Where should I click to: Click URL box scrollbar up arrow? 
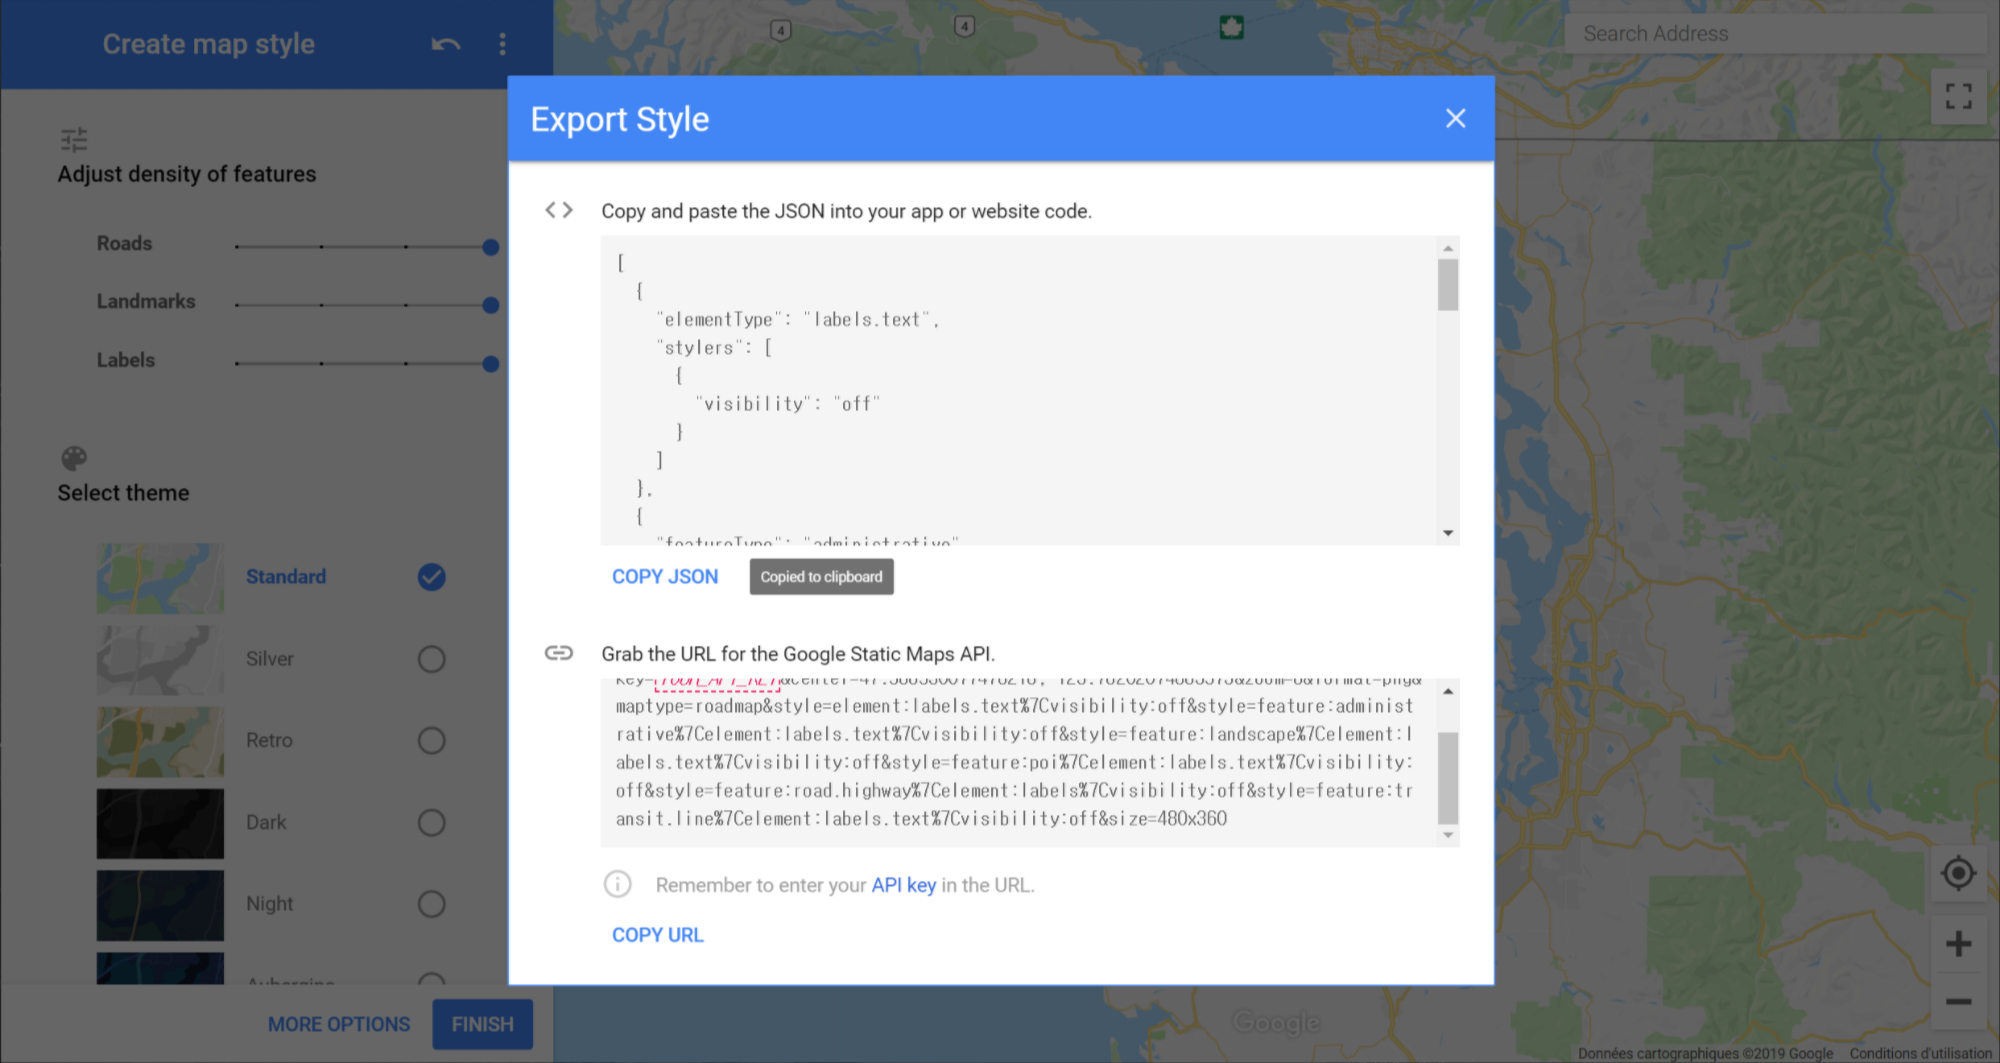(1448, 691)
